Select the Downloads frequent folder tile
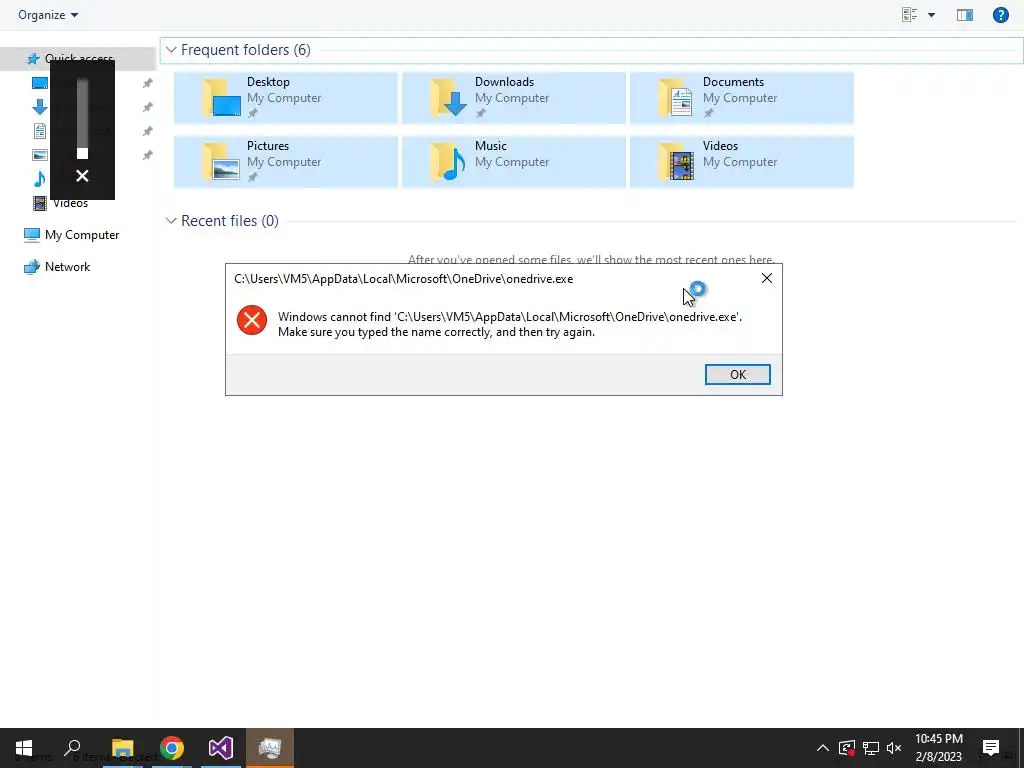1024x768 pixels. point(513,97)
